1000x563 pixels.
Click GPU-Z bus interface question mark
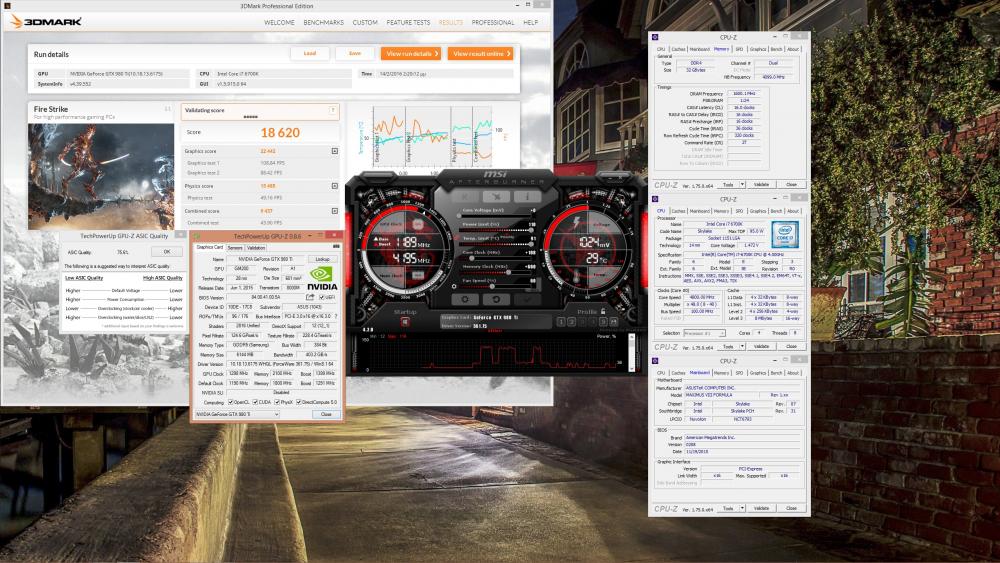point(336,316)
